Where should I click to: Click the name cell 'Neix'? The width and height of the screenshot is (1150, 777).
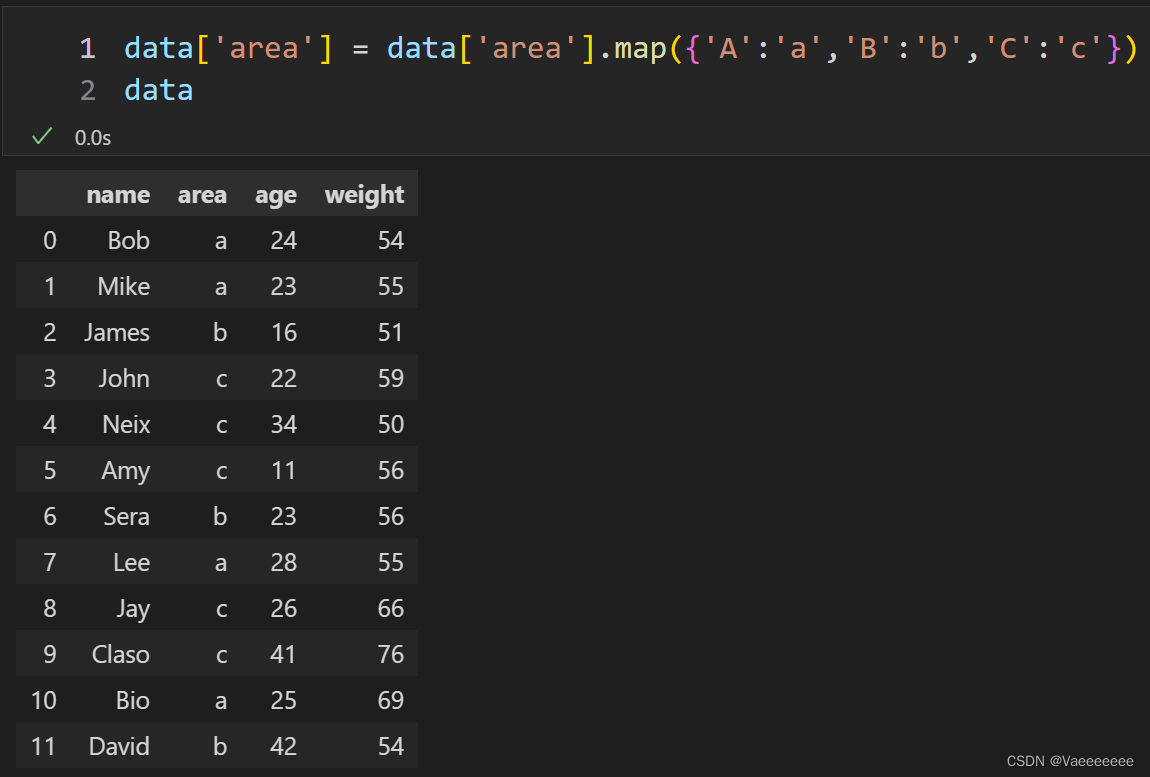(126, 424)
